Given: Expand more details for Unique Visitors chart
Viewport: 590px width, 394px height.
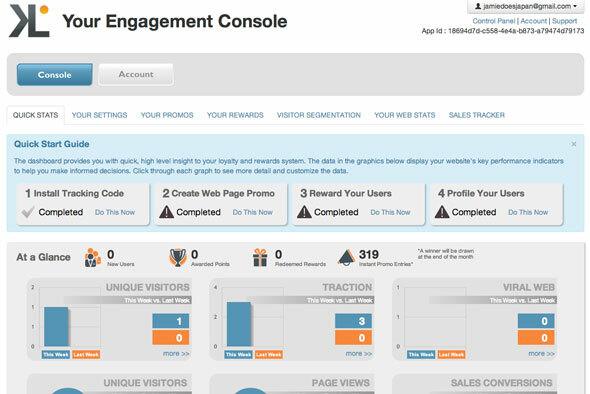Looking at the screenshot, I should [176, 354].
